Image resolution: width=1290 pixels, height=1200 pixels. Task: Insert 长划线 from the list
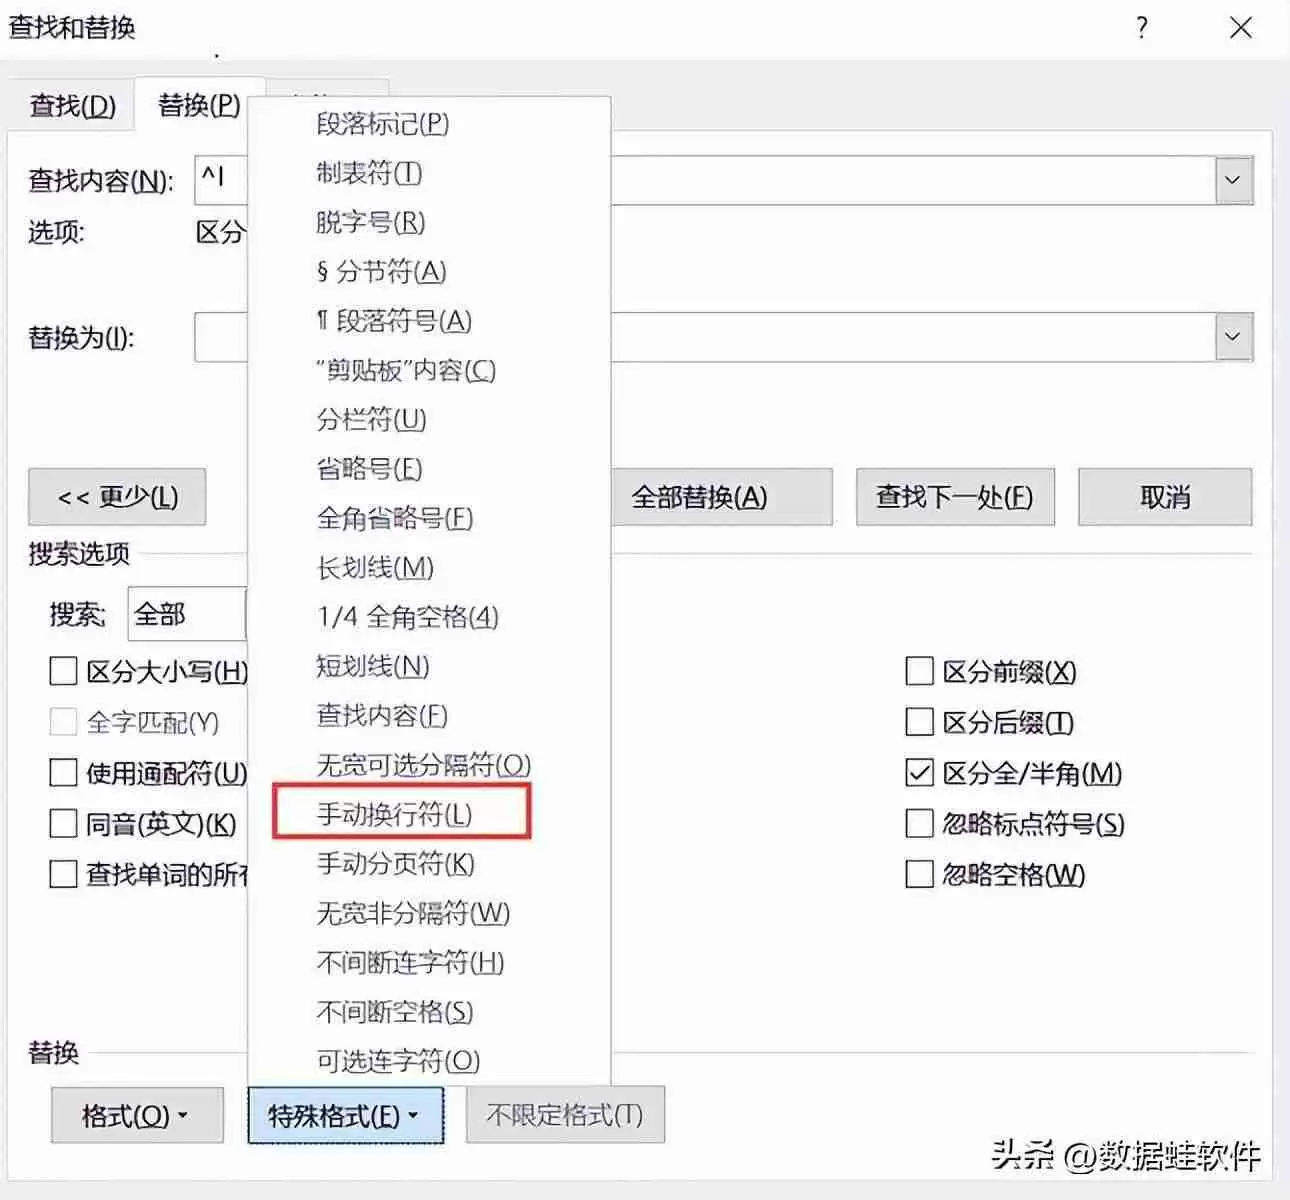click(375, 568)
